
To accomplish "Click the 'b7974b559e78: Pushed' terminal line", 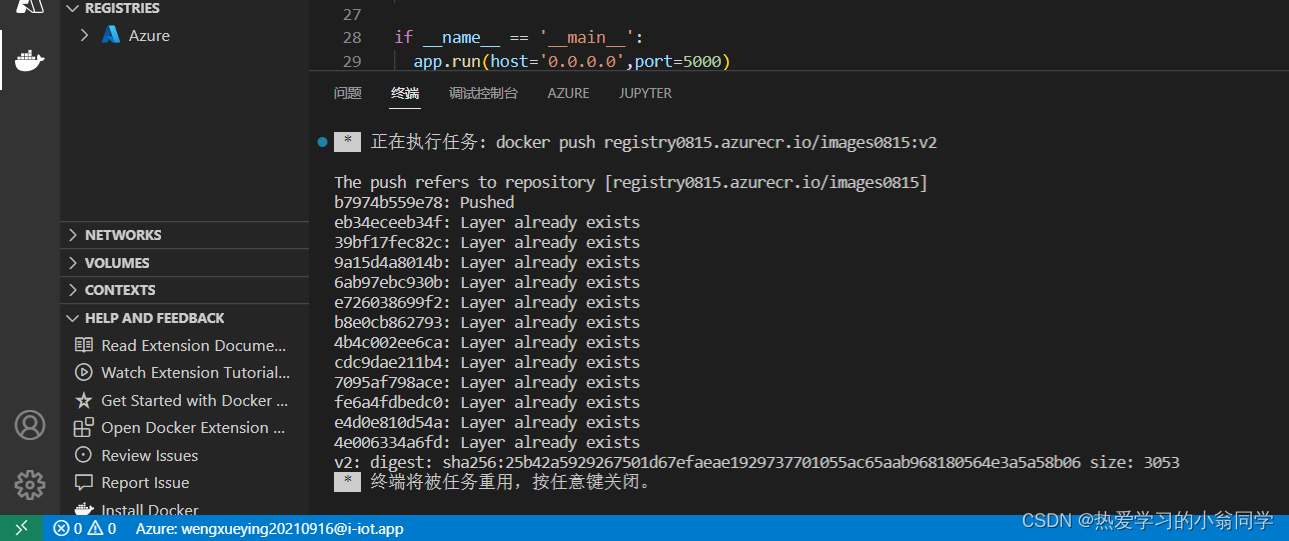I will click(x=424, y=202).
